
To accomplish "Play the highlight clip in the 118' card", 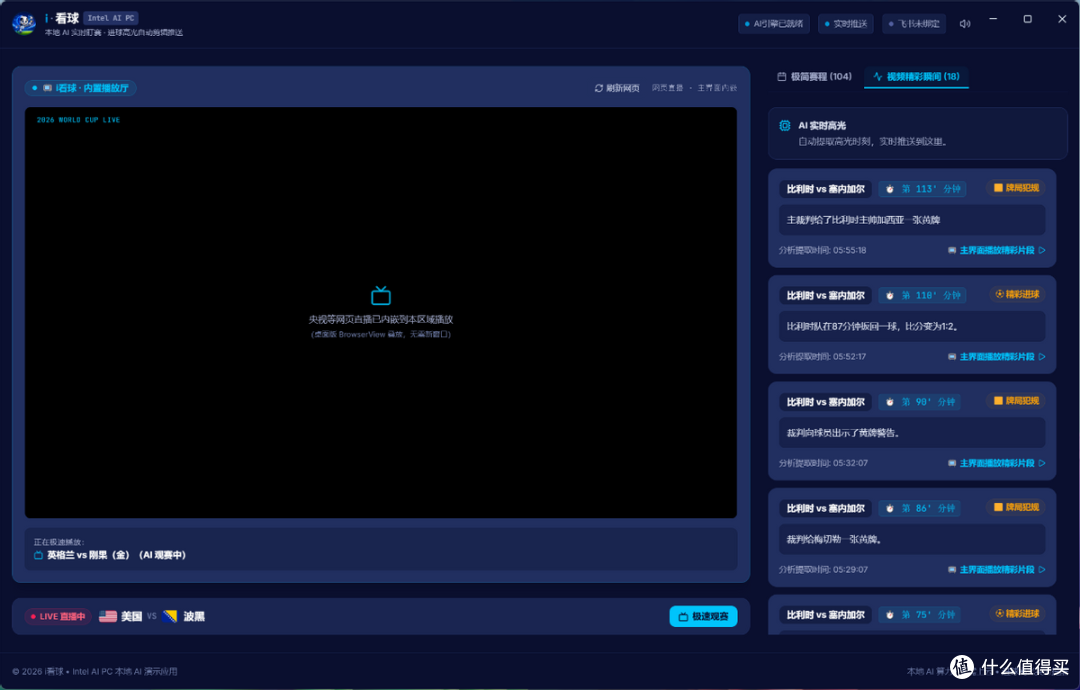I will click(997, 357).
